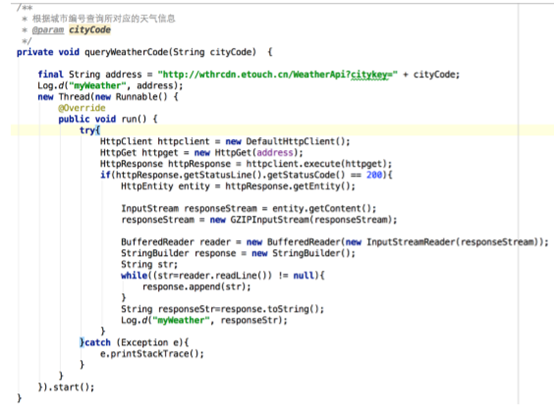
Task: Click the catch keyword
Action: [x=98, y=342]
